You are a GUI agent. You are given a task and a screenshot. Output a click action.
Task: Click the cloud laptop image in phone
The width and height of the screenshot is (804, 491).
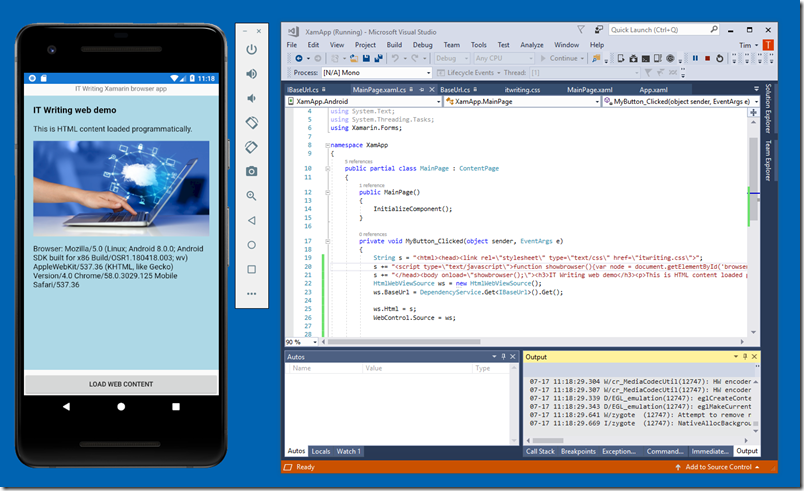[121, 189]
